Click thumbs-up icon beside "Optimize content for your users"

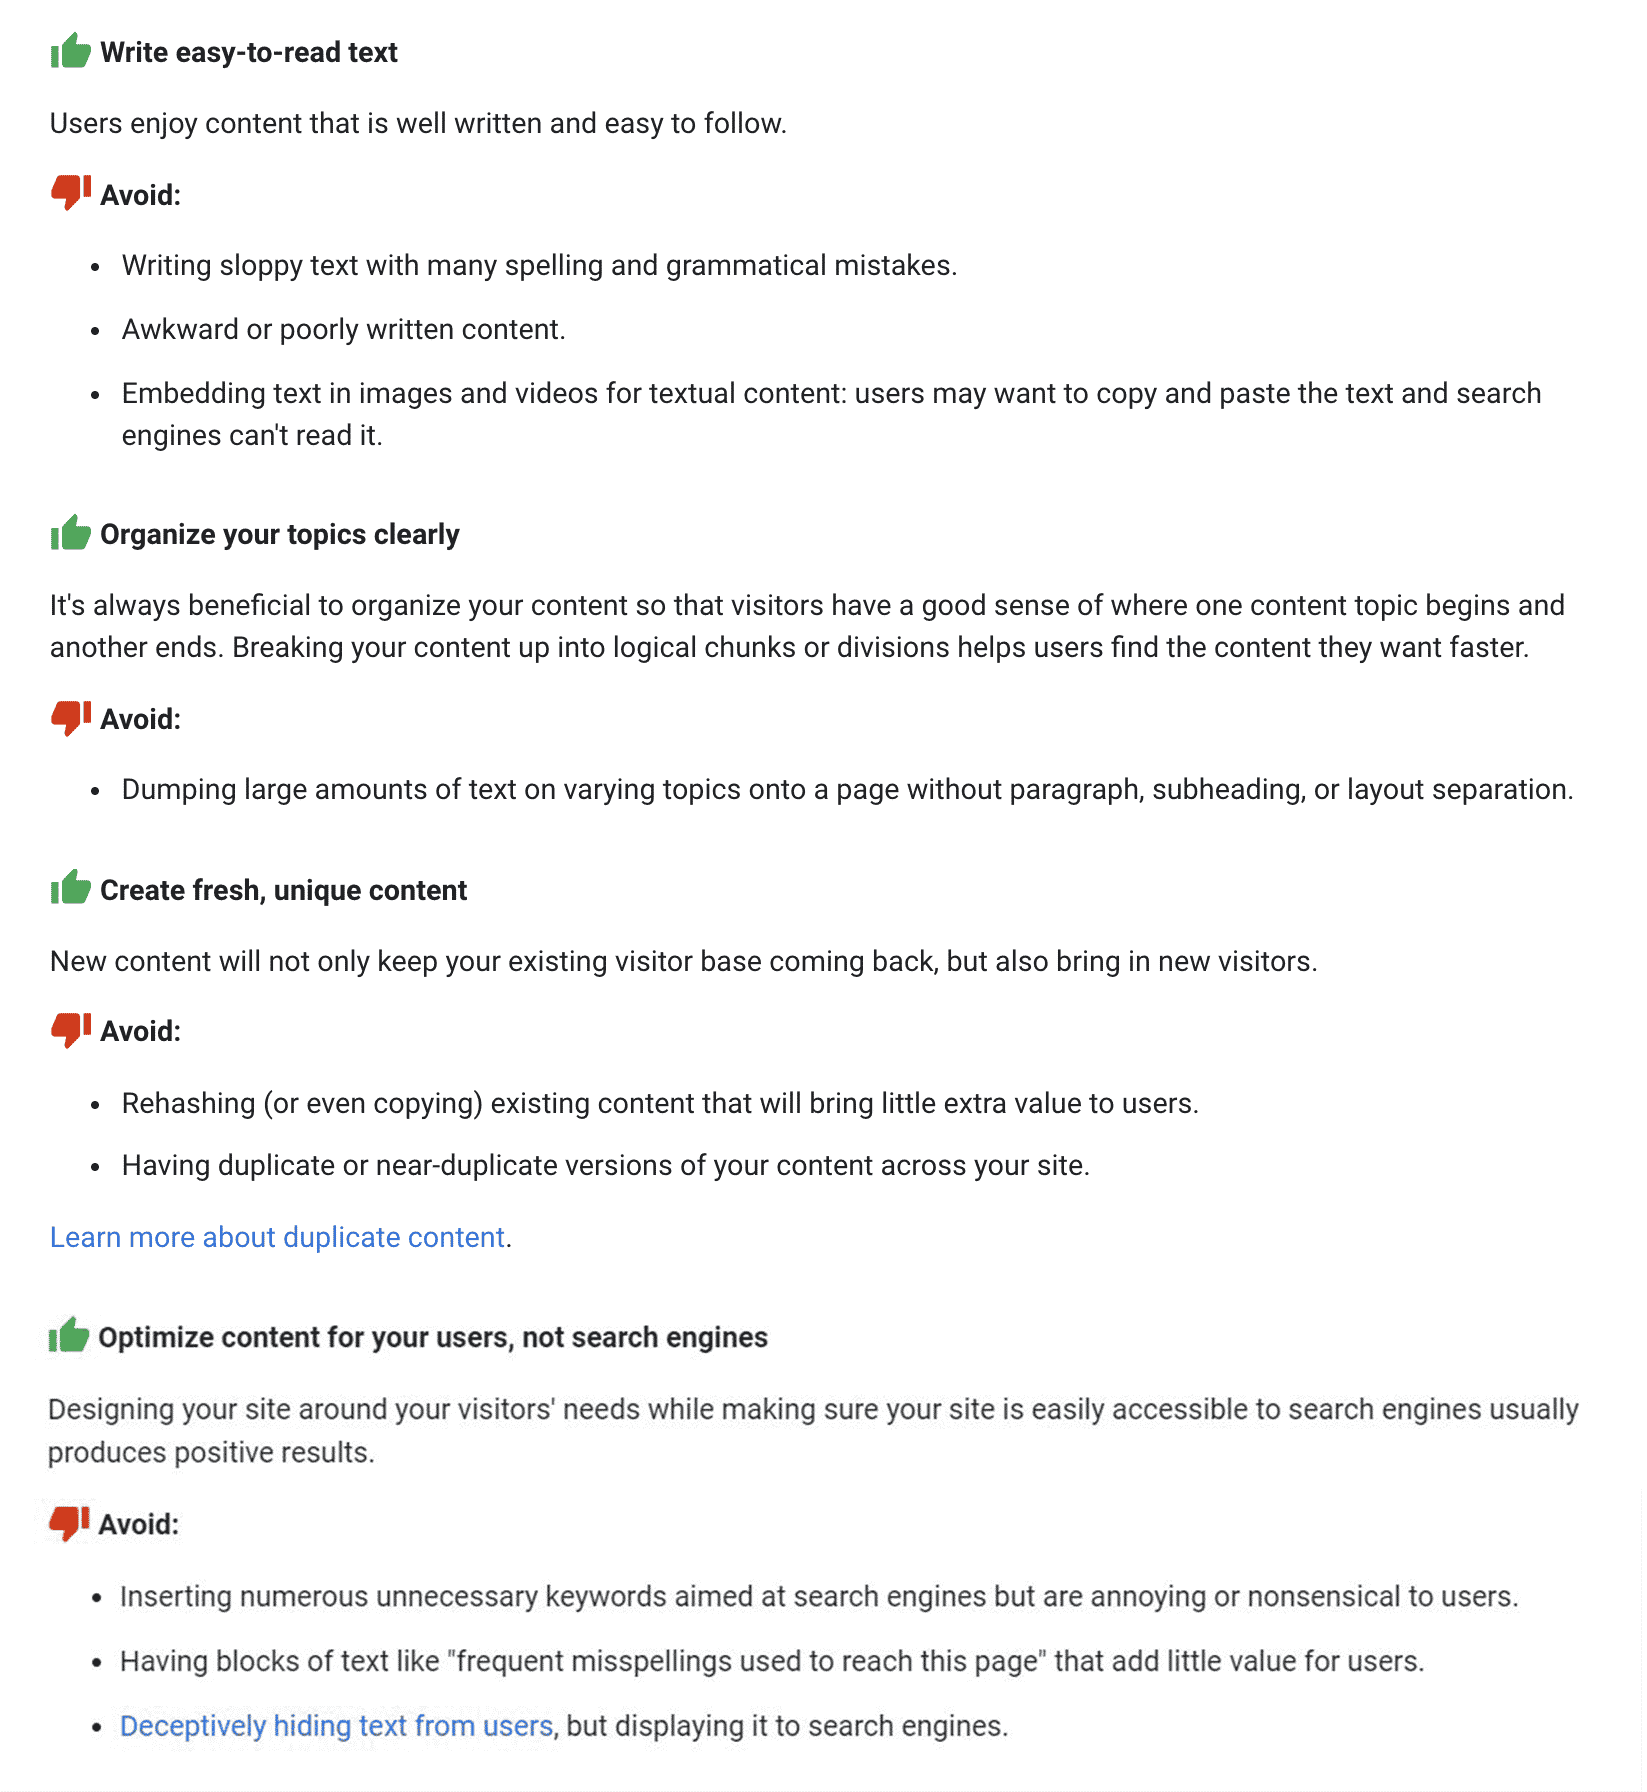pyautogui.click(x=69, y=1335)
